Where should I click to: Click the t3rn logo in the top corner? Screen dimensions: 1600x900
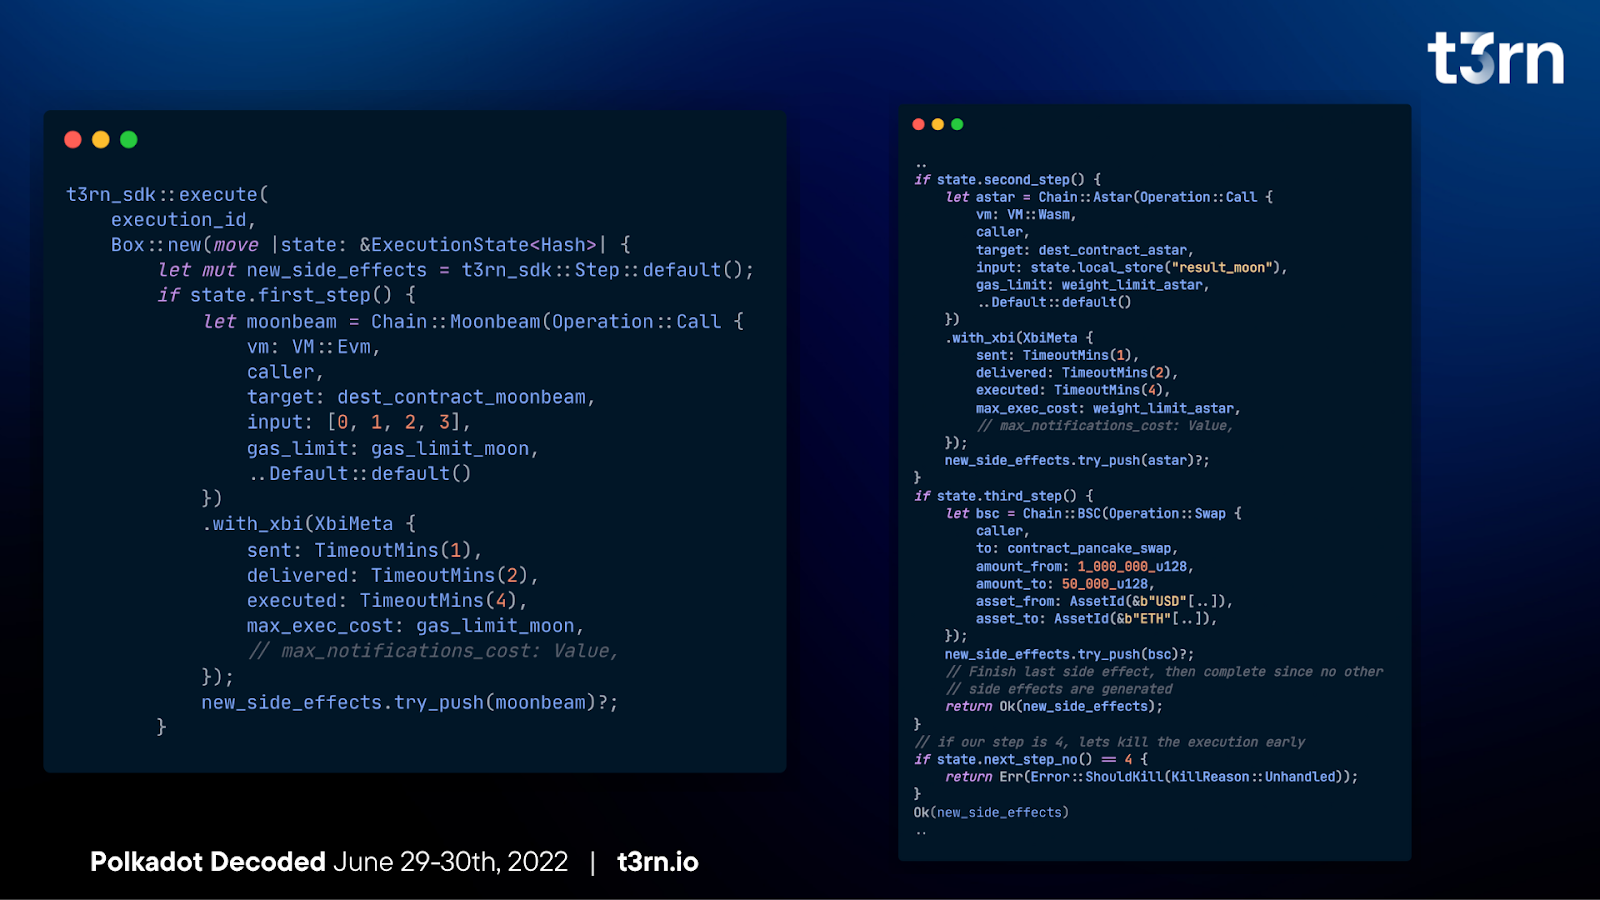point(1495,58)
